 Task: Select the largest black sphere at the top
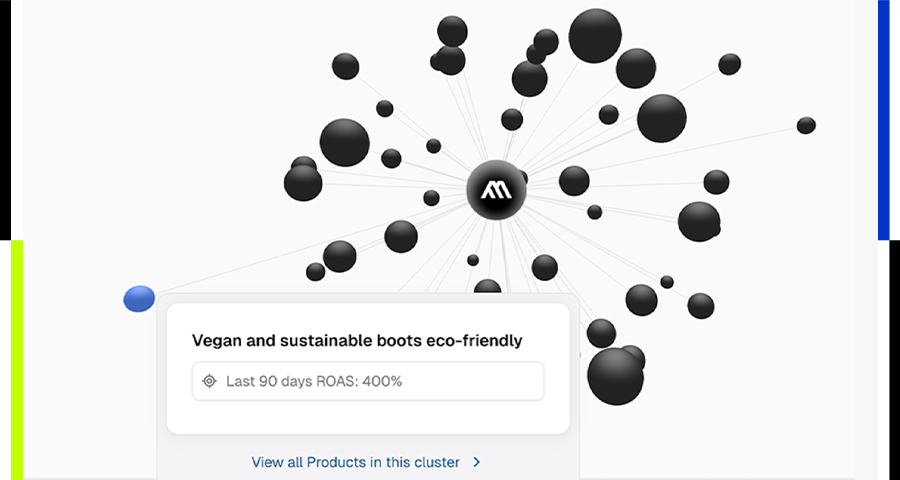[x=595, y=34]
